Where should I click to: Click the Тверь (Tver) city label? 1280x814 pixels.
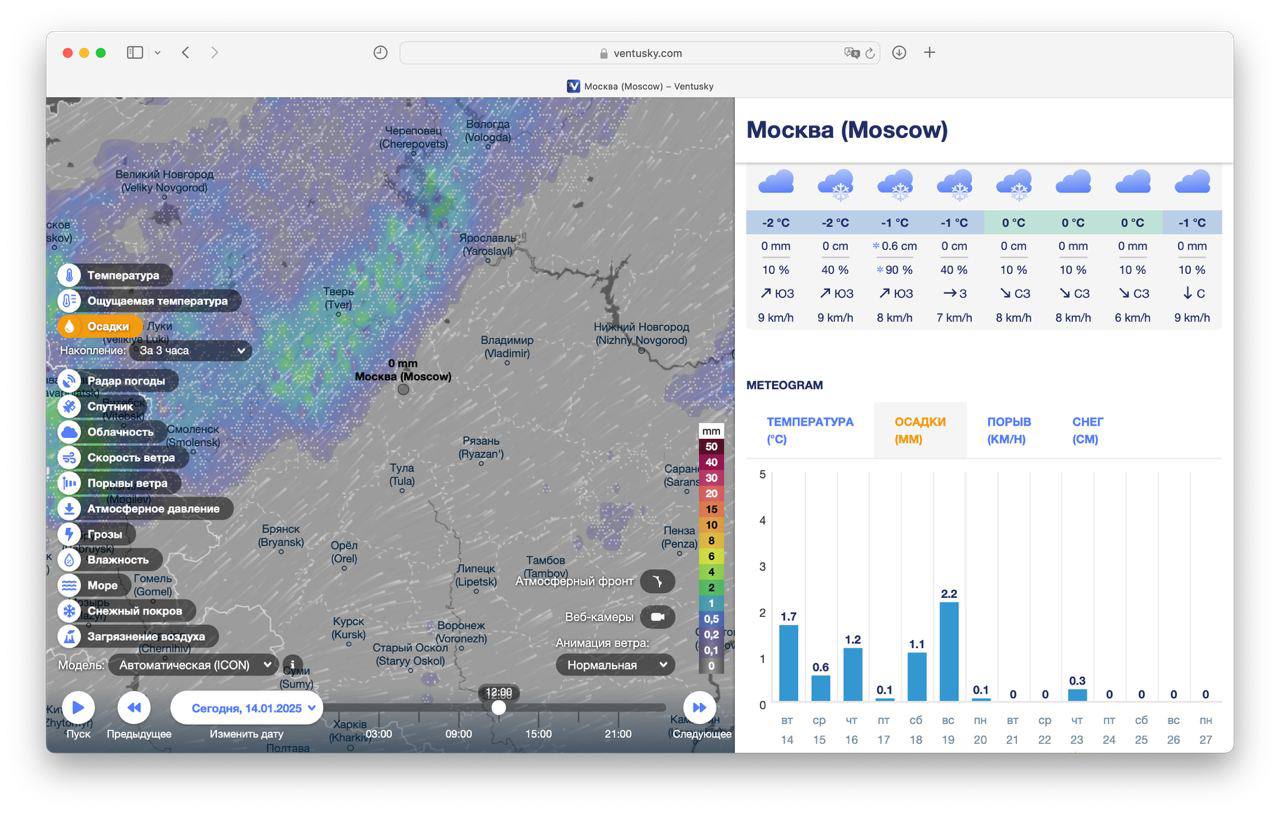pos(338,298)
